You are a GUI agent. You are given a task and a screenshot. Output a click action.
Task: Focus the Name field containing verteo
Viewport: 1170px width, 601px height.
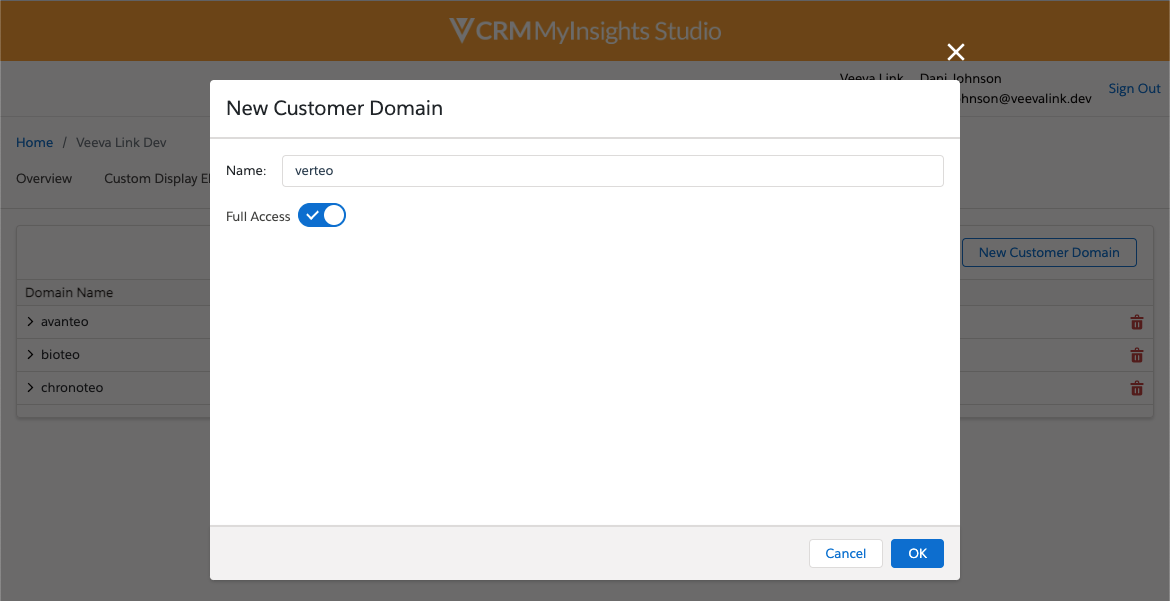point(612,171)
